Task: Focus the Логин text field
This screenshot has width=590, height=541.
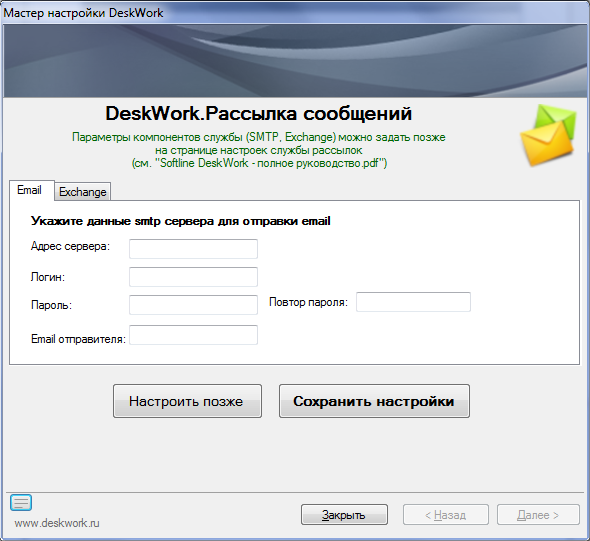Action: (193, 277)
